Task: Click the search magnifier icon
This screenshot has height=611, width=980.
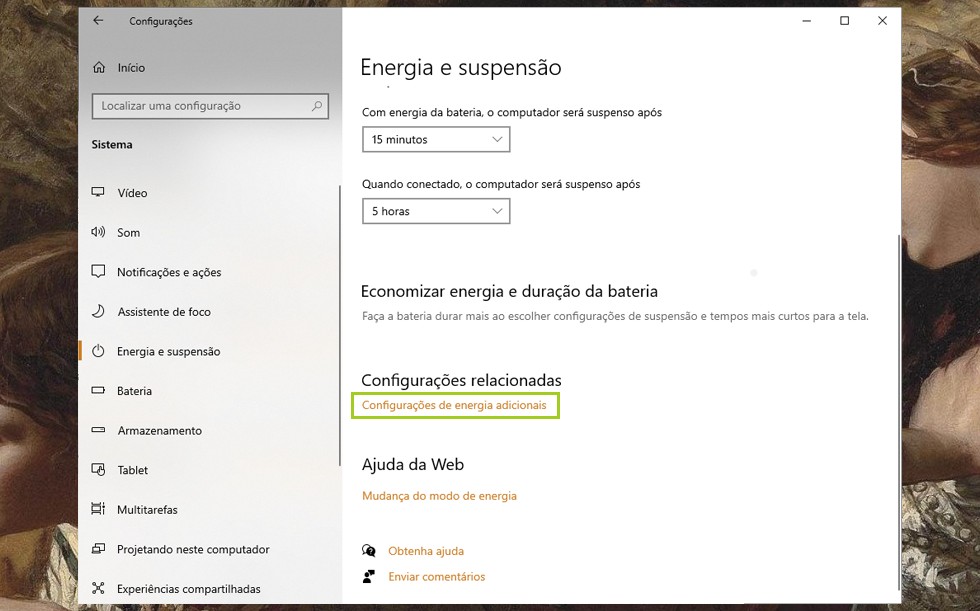Action: 317,106
